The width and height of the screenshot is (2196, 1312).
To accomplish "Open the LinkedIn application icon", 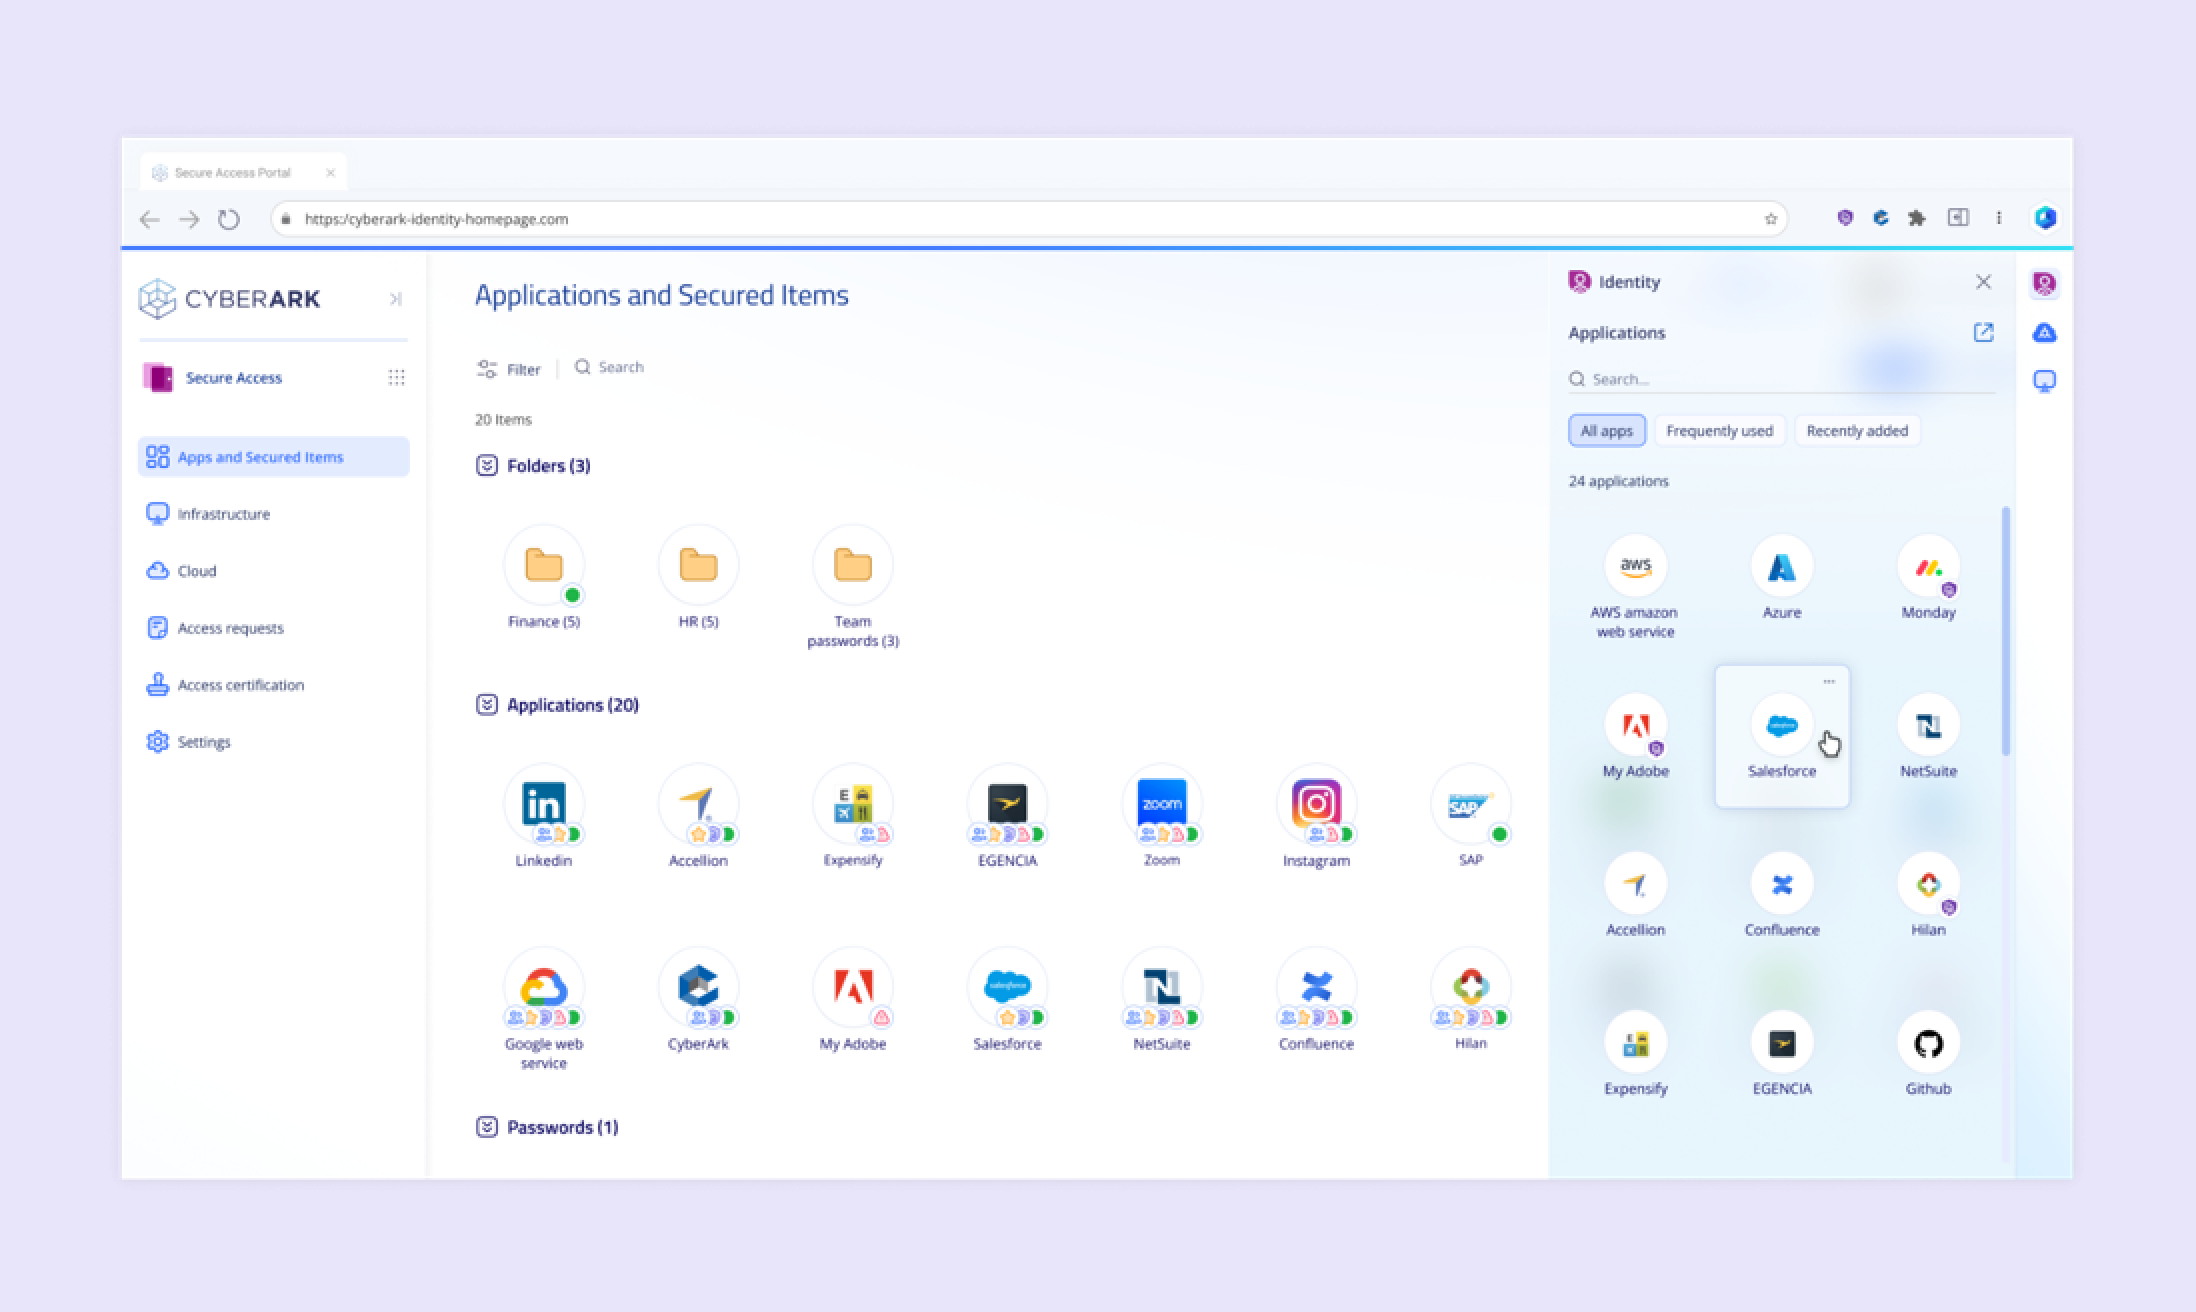I will click(x=543, y=804).
